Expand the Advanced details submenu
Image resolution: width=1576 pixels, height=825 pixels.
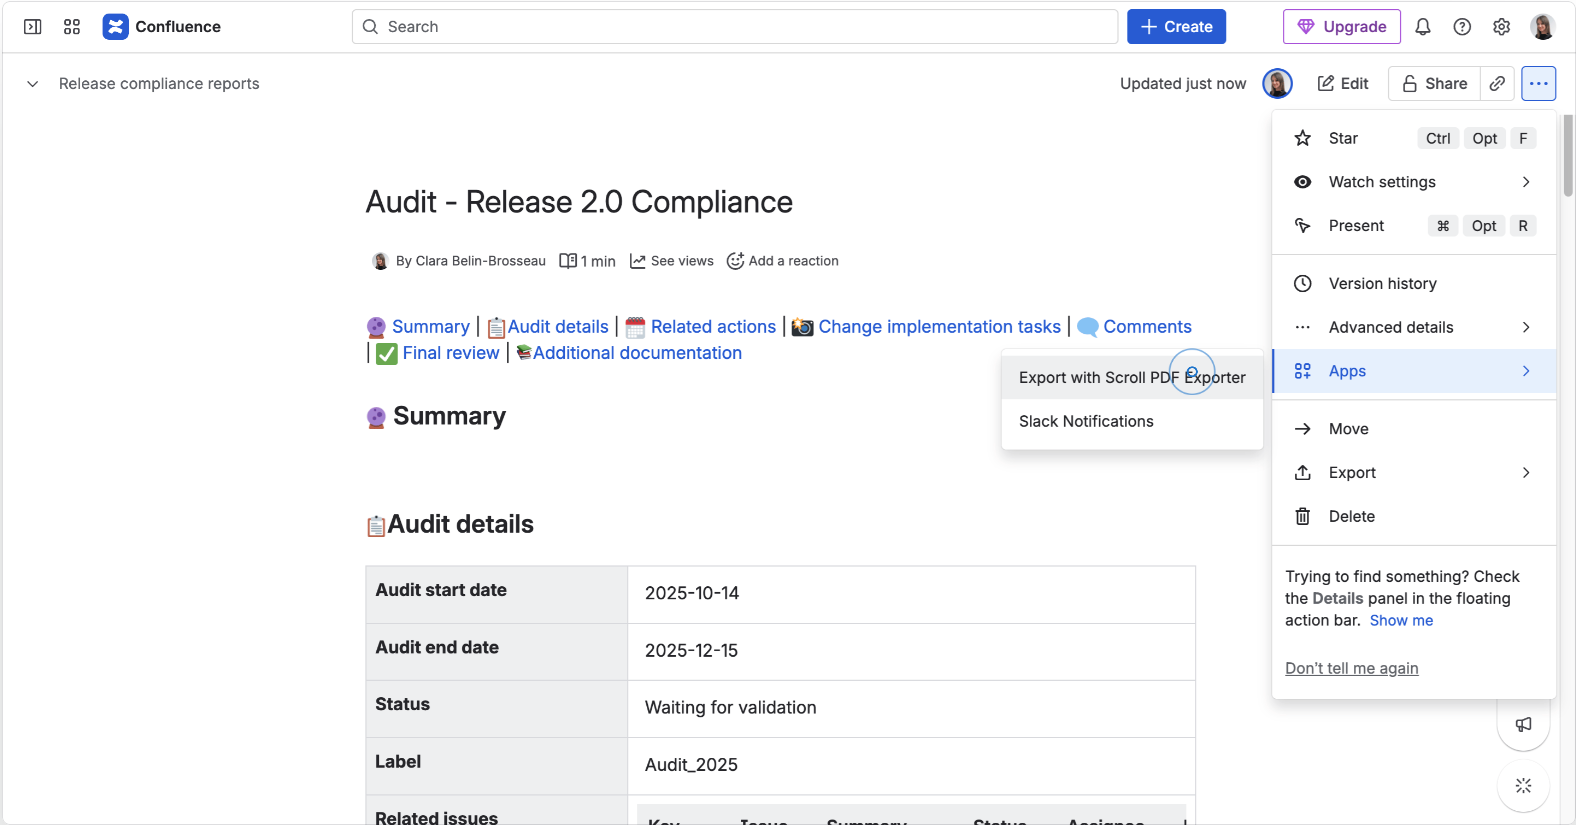tap(1413, 327)
